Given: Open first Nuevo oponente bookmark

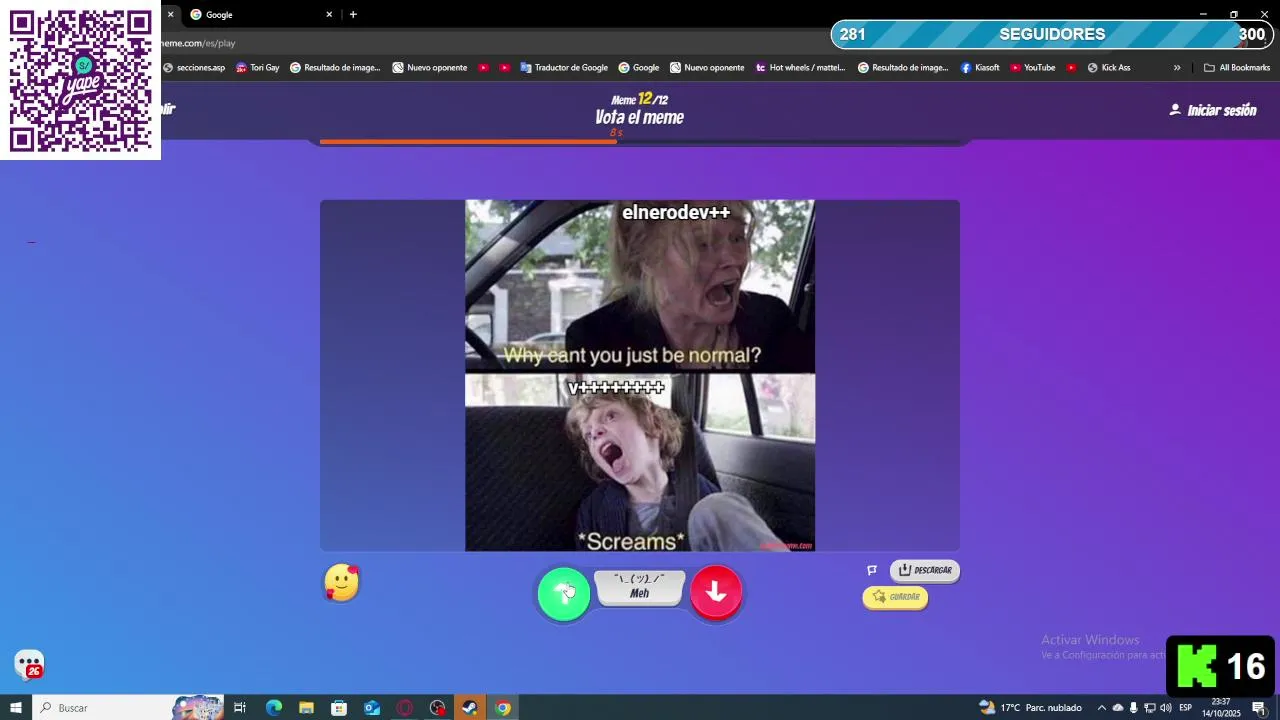Looking at the screenshot, I should pos(429,68).
